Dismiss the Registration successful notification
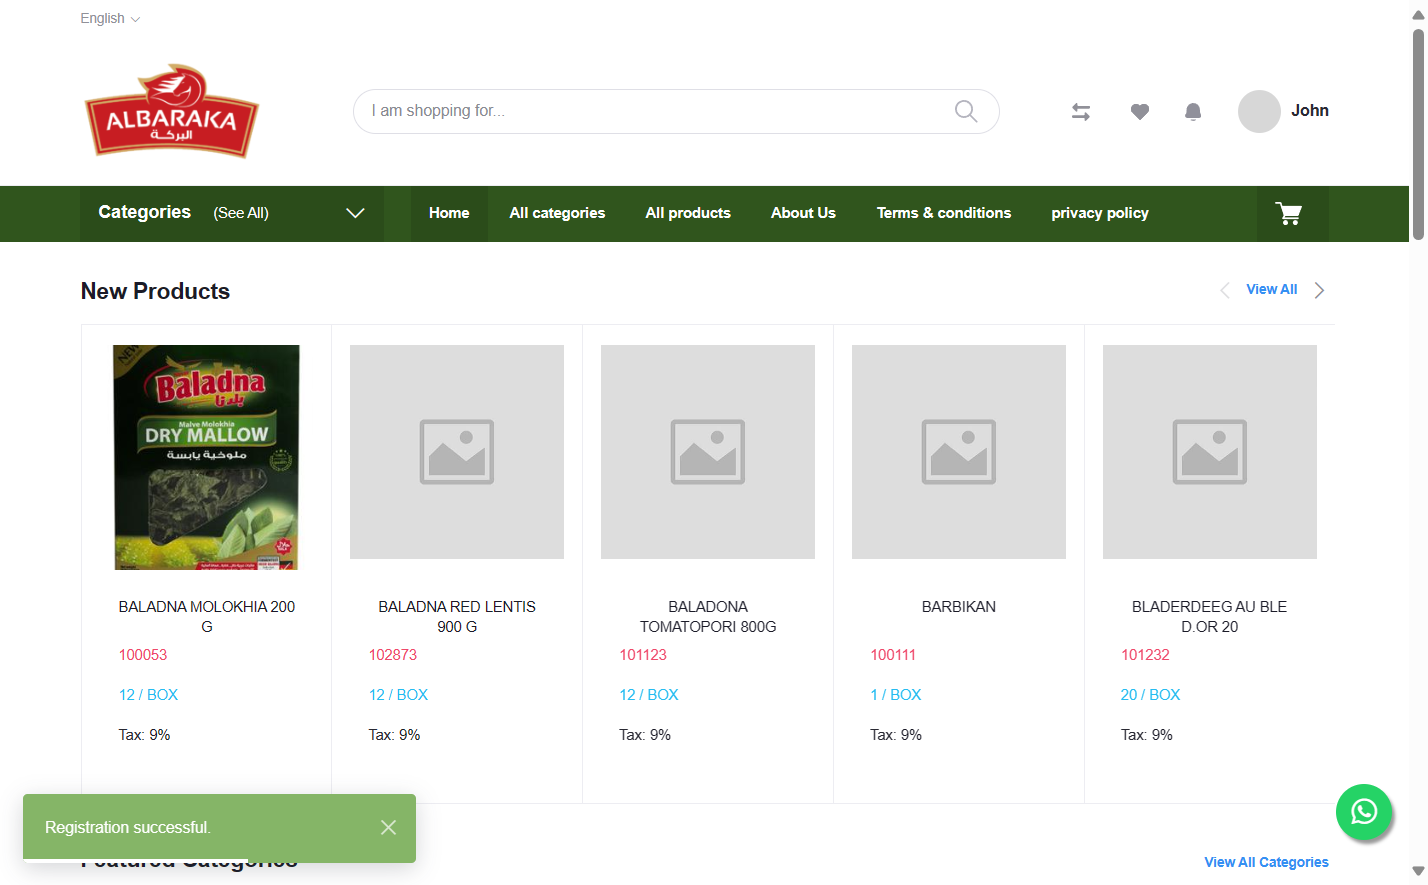Screen dimensions: 1428x885 click(389, 827)
